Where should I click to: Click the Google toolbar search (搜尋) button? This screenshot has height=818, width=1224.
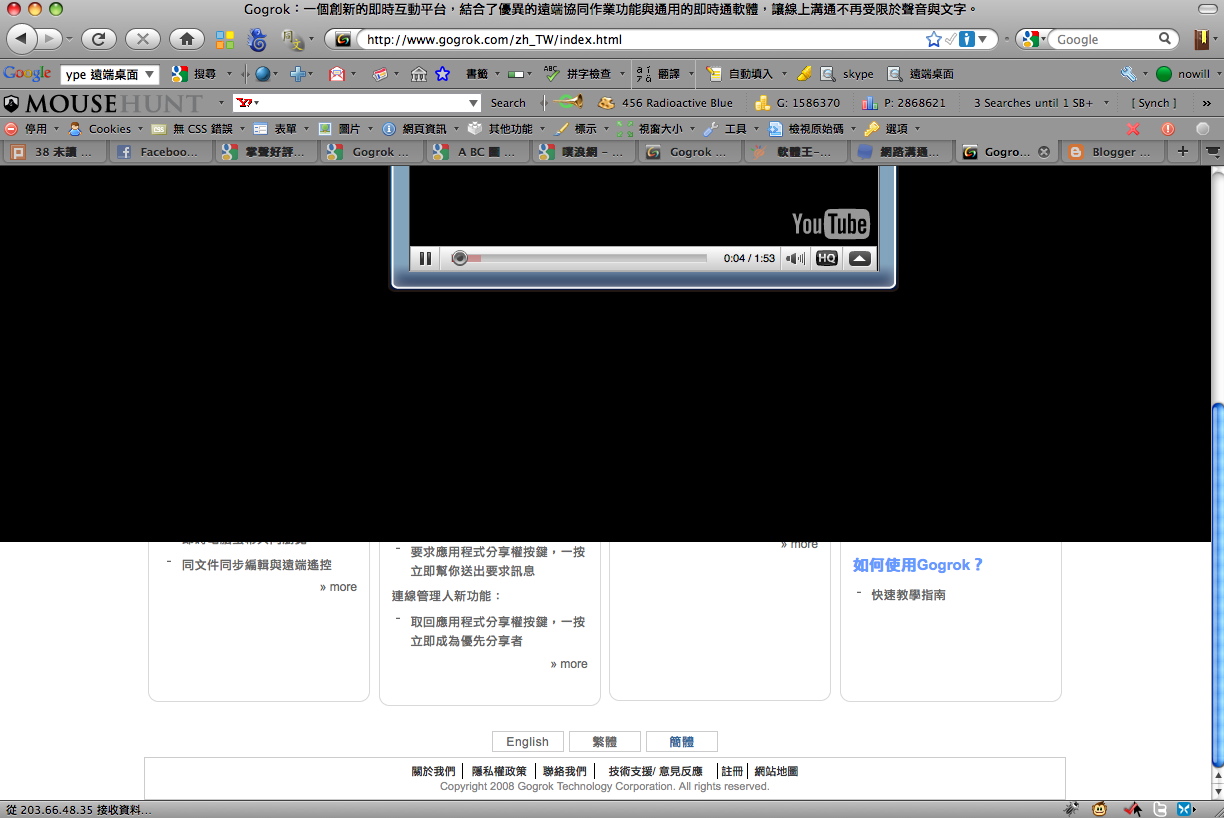click(x=196, y=74)
